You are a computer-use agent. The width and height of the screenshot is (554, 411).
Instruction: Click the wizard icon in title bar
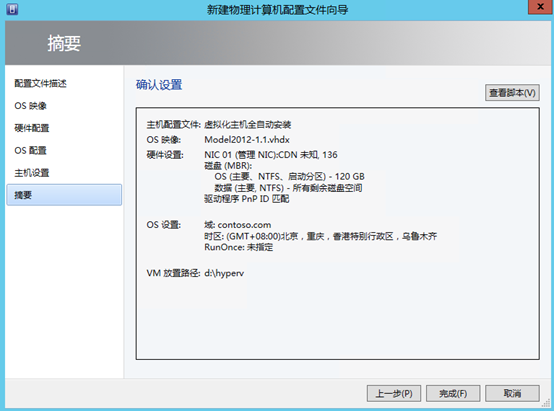[12, 9]
